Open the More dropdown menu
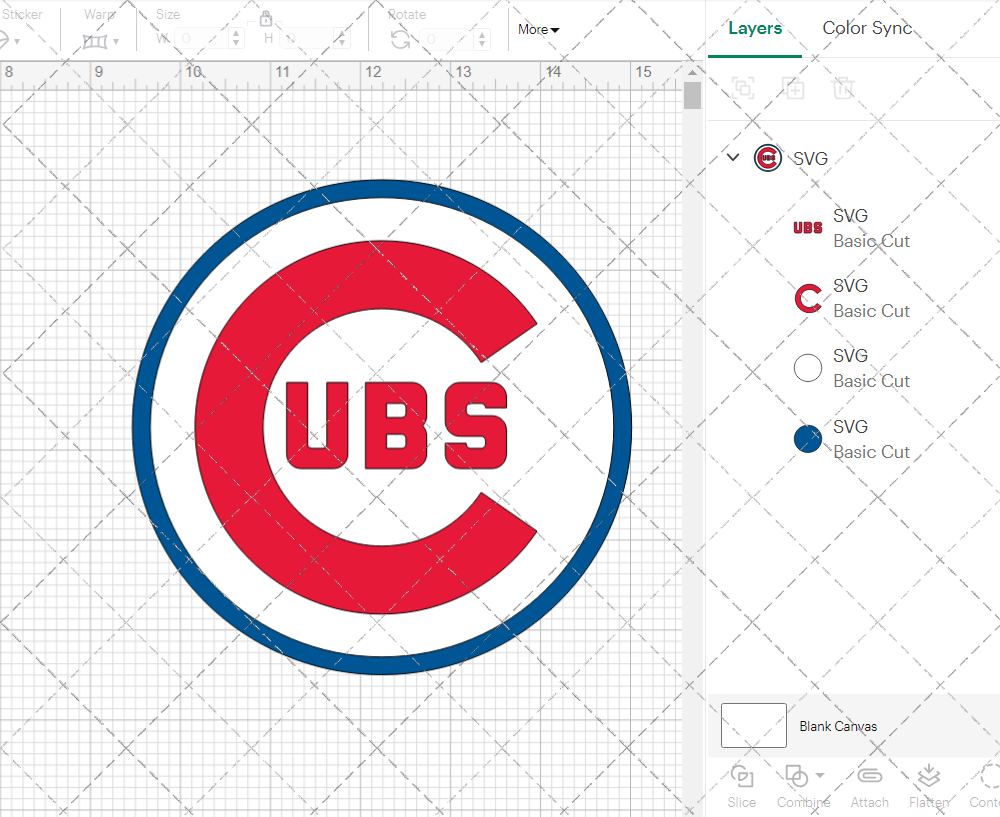This screenshot has height=817, width=1000. click(538, 29)
